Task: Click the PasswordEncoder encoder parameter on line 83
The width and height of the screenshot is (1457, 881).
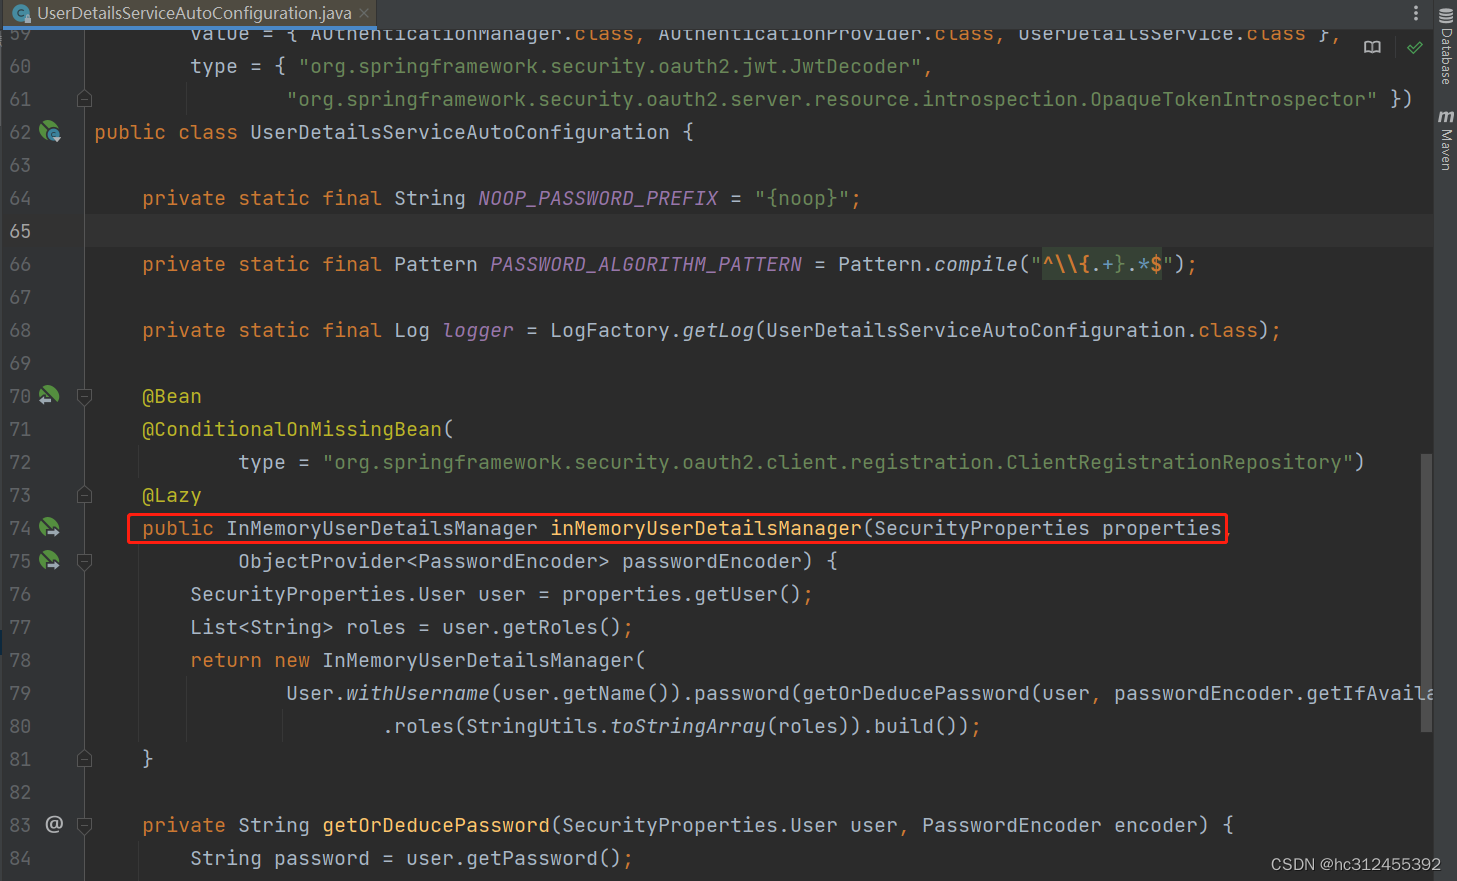Action: coord(1059,825)
